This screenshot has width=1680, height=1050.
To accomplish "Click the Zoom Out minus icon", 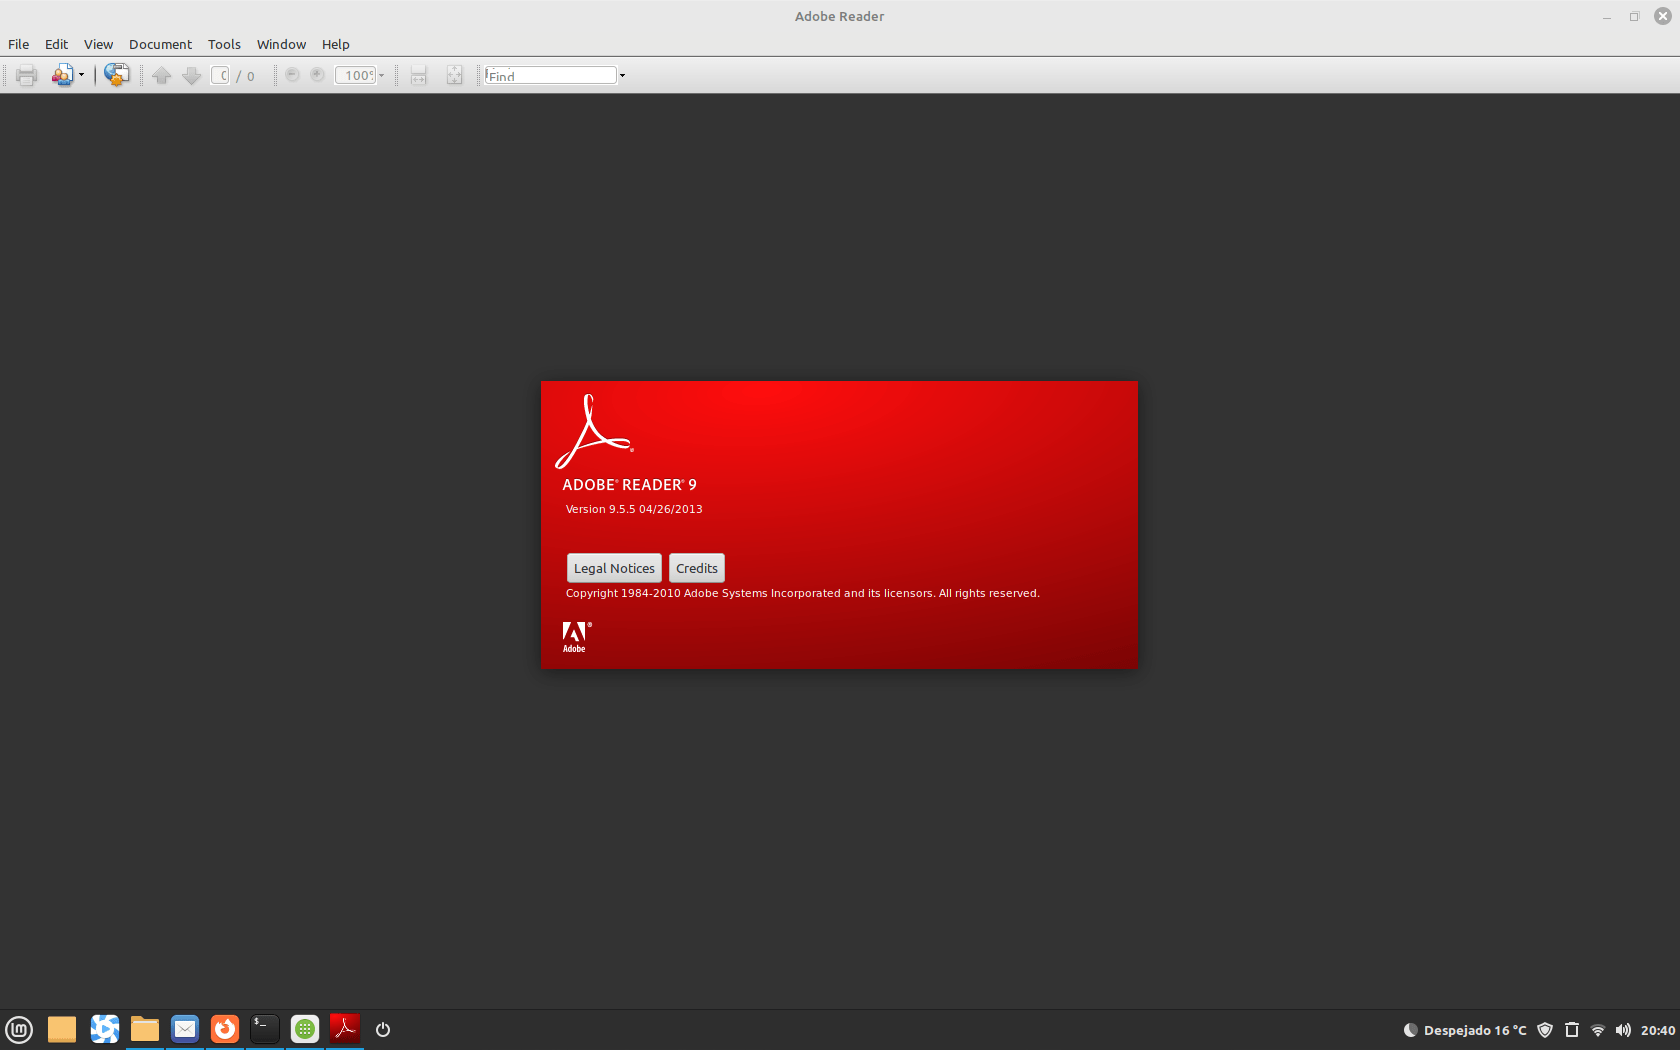I will (292, 75).
